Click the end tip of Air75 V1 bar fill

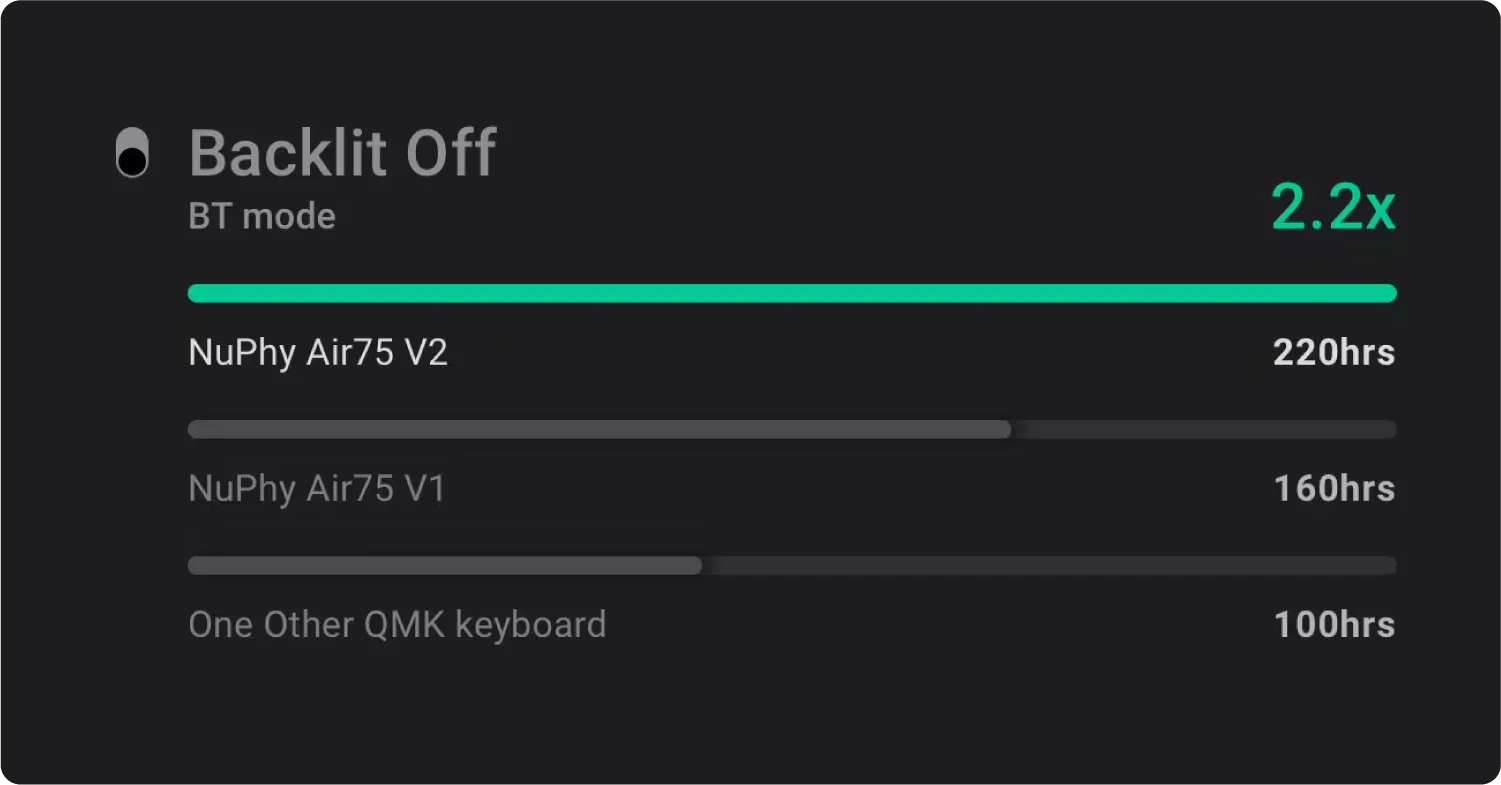tap(1005, 429)
